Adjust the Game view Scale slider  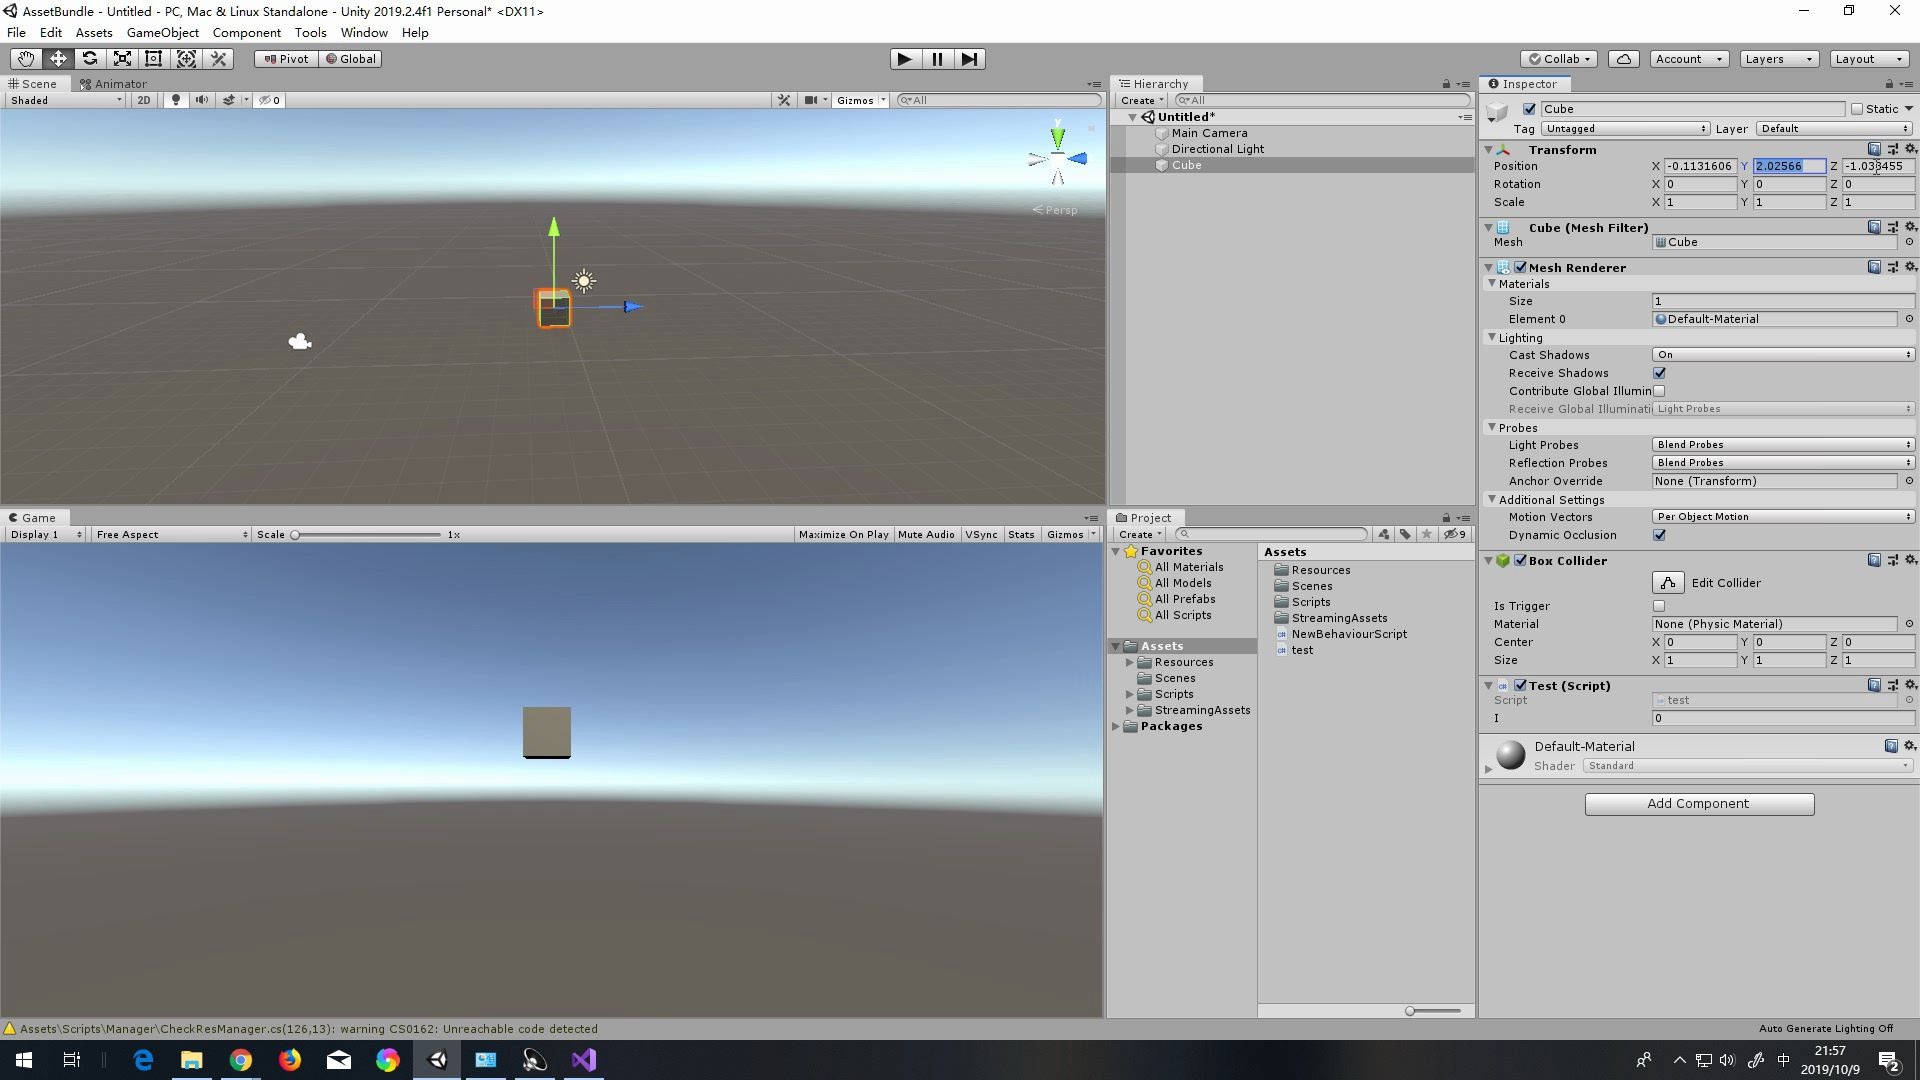pos(296,535)
